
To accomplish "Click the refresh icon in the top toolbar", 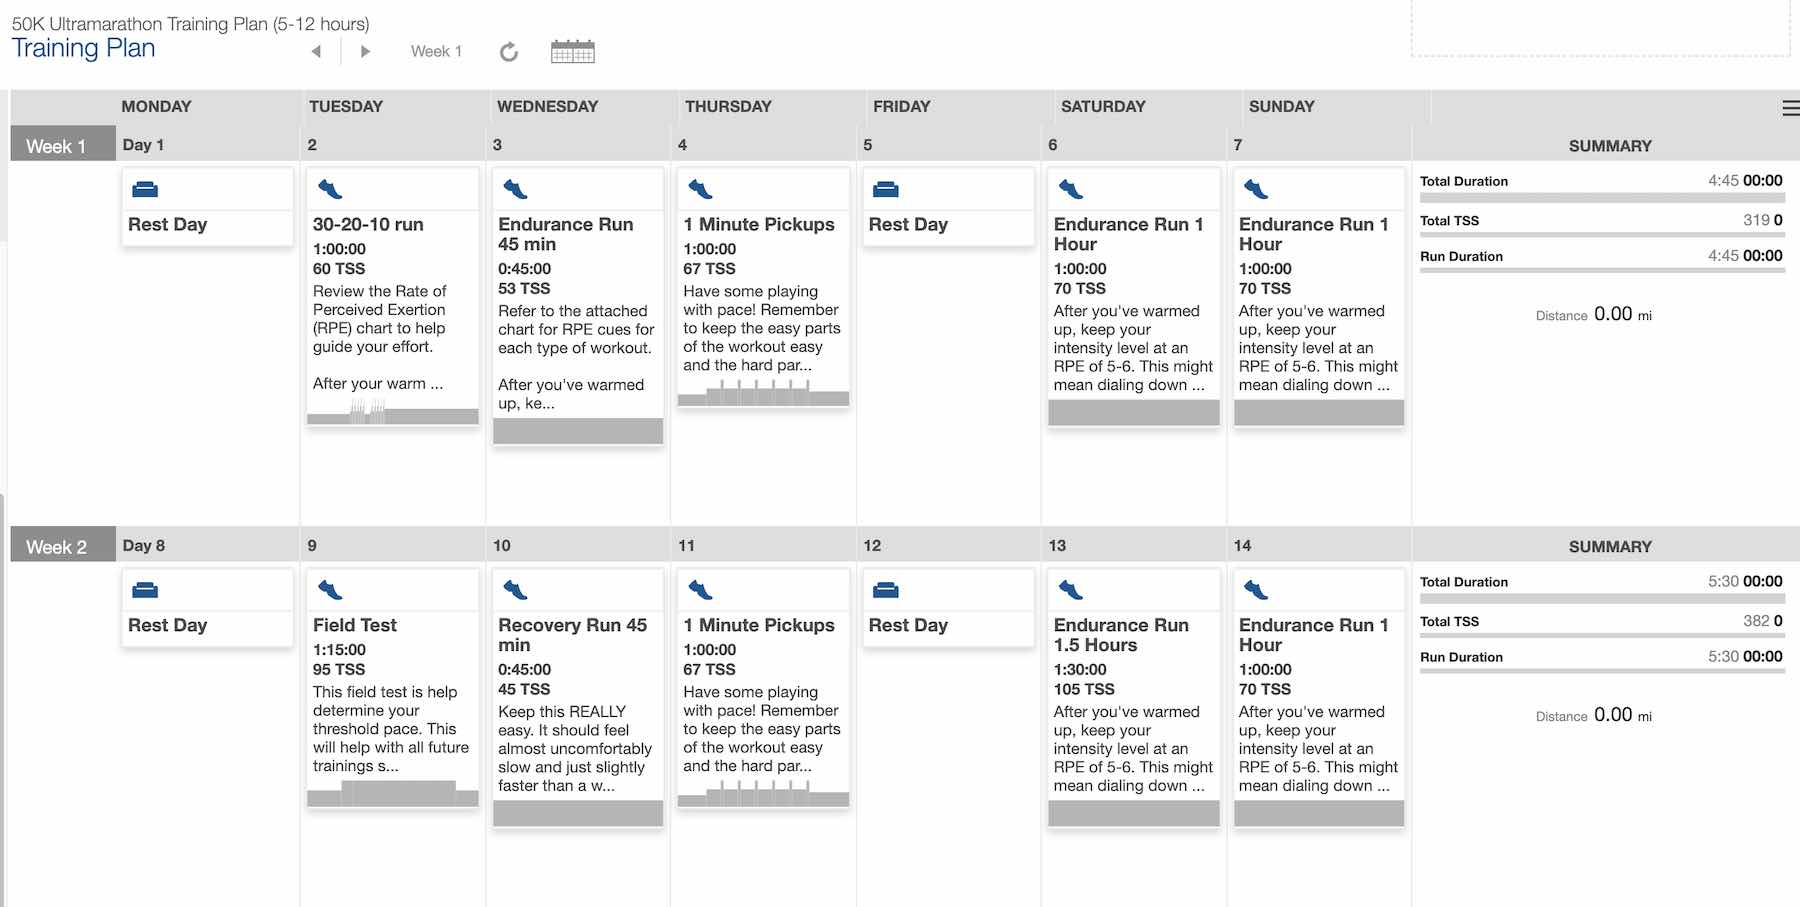I will [x=509, y=51].
